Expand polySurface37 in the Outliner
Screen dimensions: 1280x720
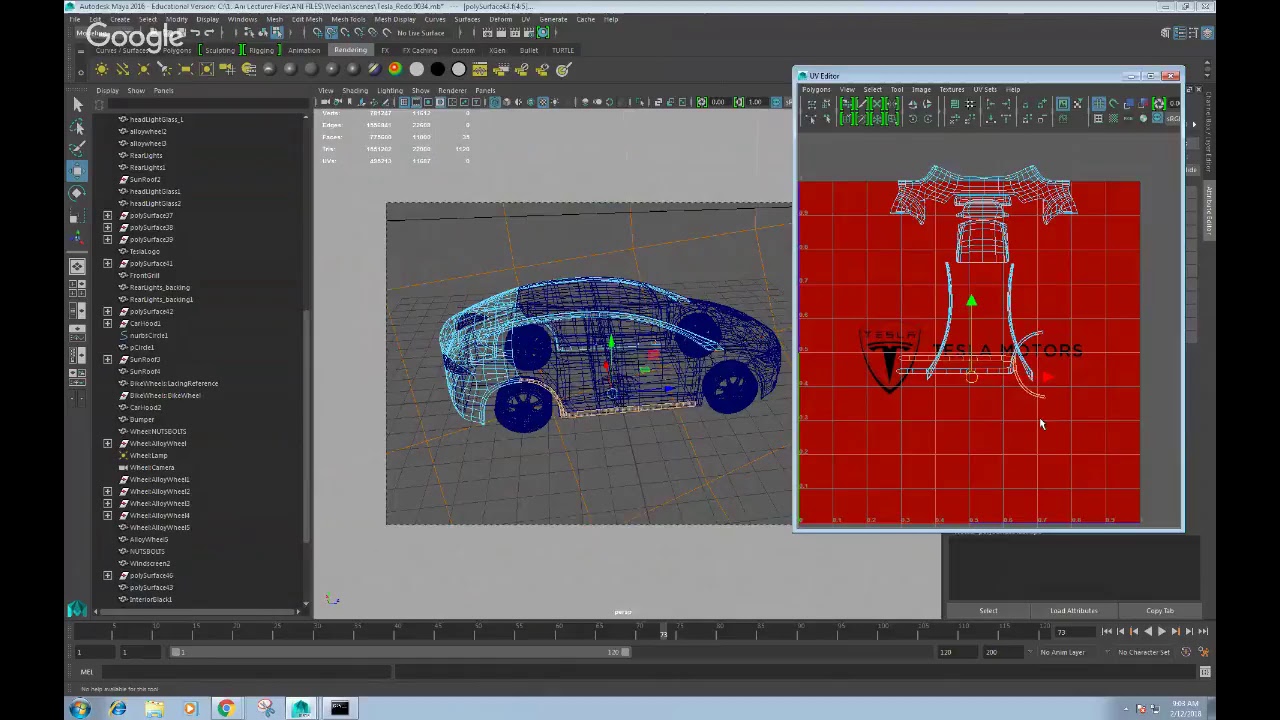[108, 215]
